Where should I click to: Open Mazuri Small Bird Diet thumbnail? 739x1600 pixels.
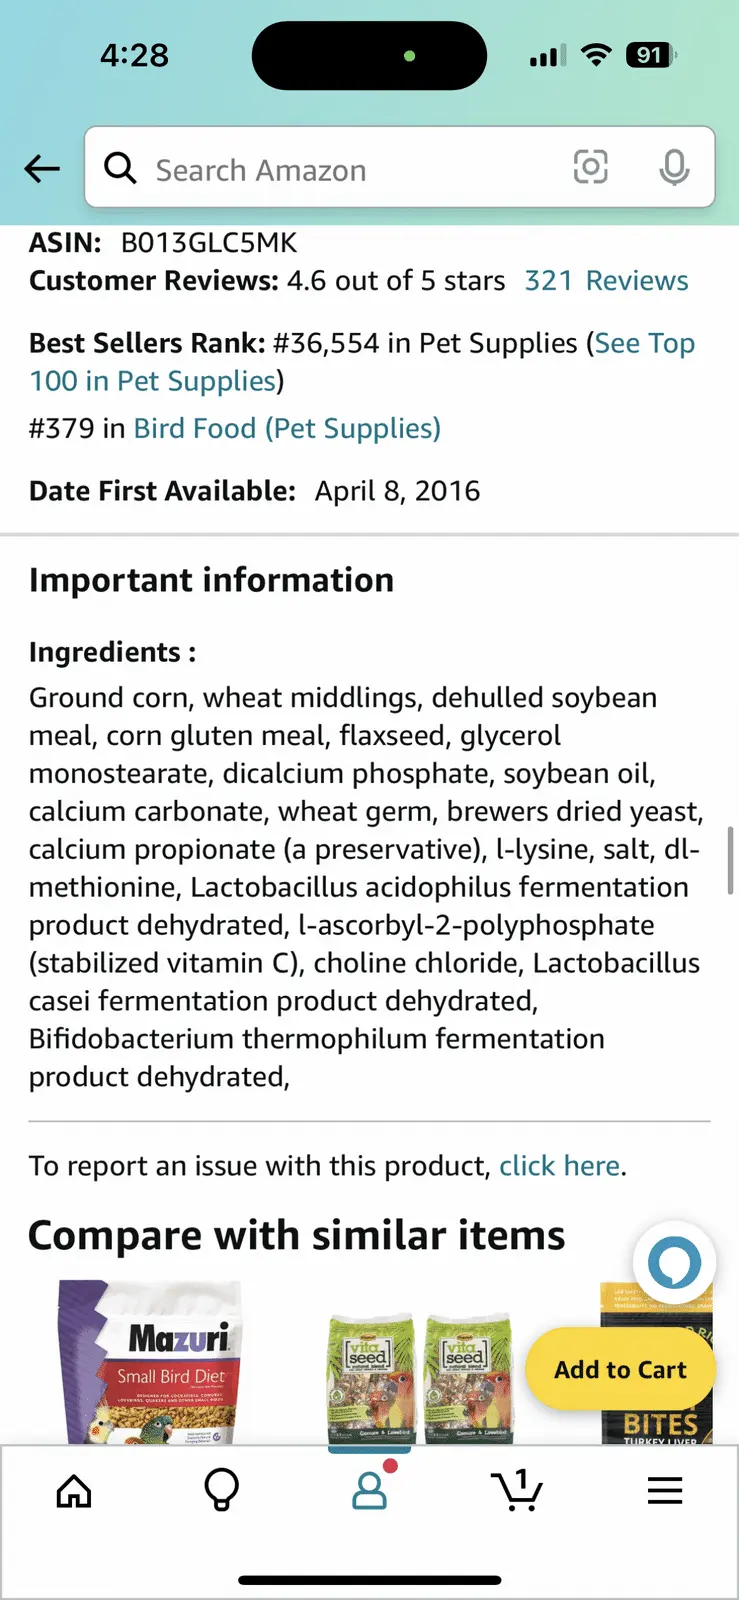(x=150, y=1361)
